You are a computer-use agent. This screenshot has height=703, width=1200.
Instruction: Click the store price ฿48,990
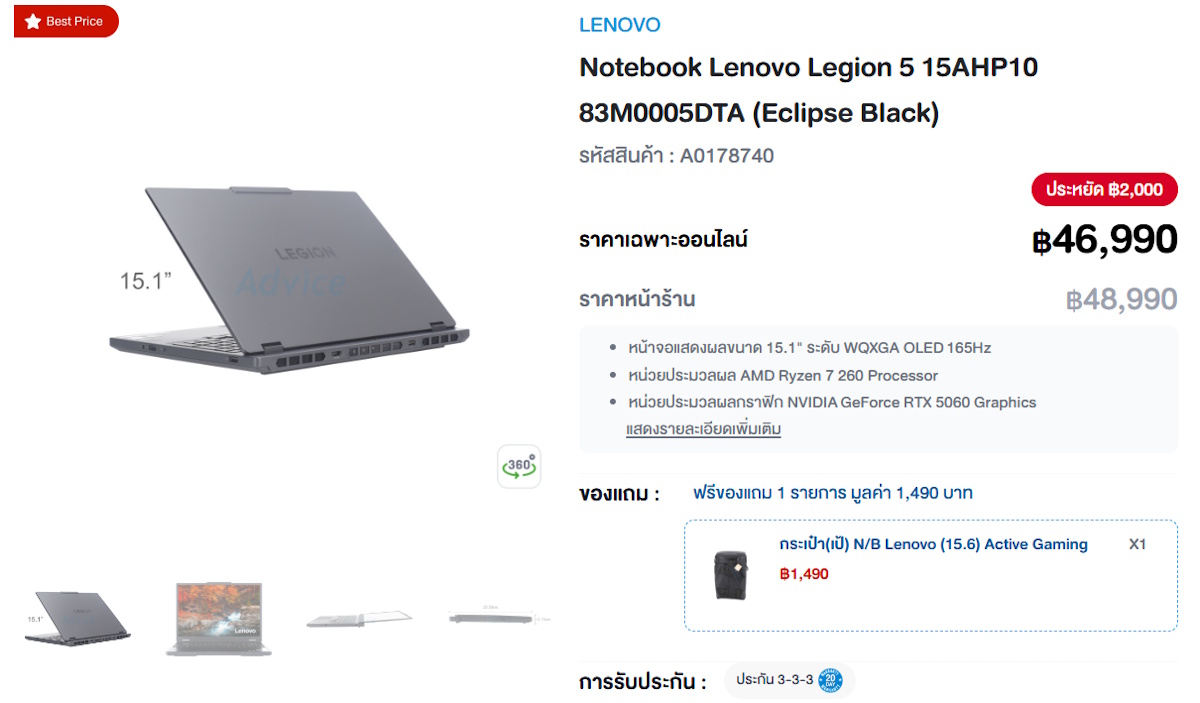tap(1122, 299)
